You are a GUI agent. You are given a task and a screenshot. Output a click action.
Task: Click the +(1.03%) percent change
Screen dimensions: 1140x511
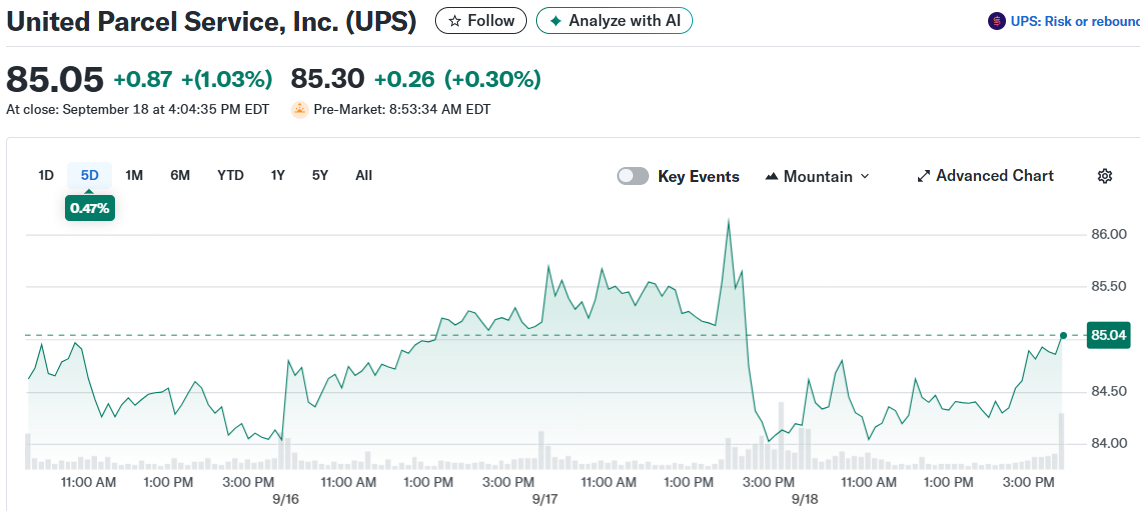pos(227,79)
